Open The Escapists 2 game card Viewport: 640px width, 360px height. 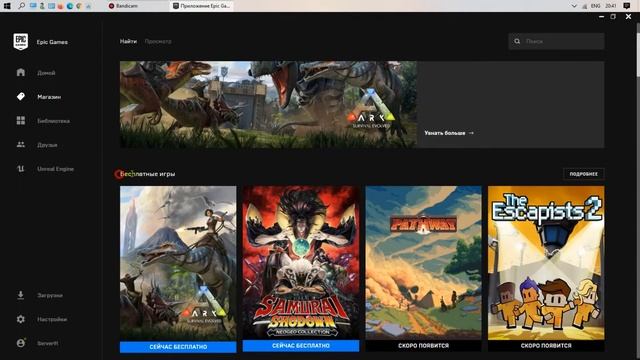[546, 263]
